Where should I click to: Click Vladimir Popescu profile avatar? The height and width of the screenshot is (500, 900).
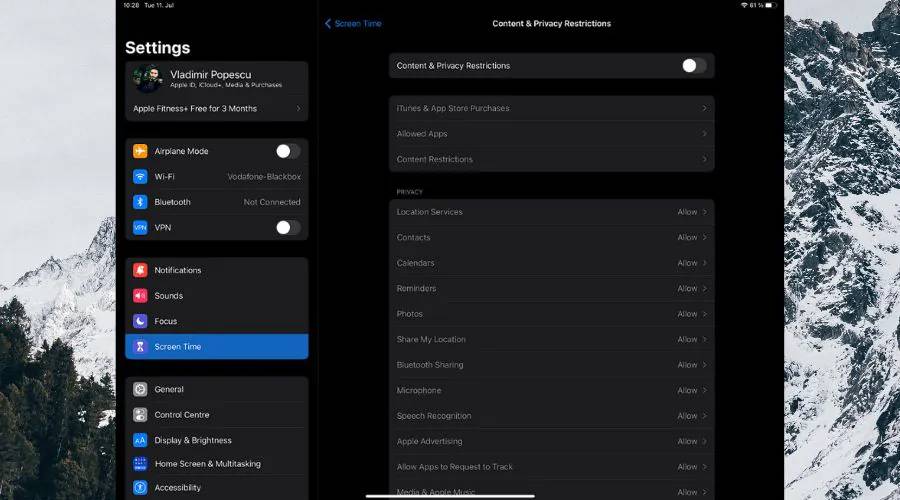click(148, 79)
